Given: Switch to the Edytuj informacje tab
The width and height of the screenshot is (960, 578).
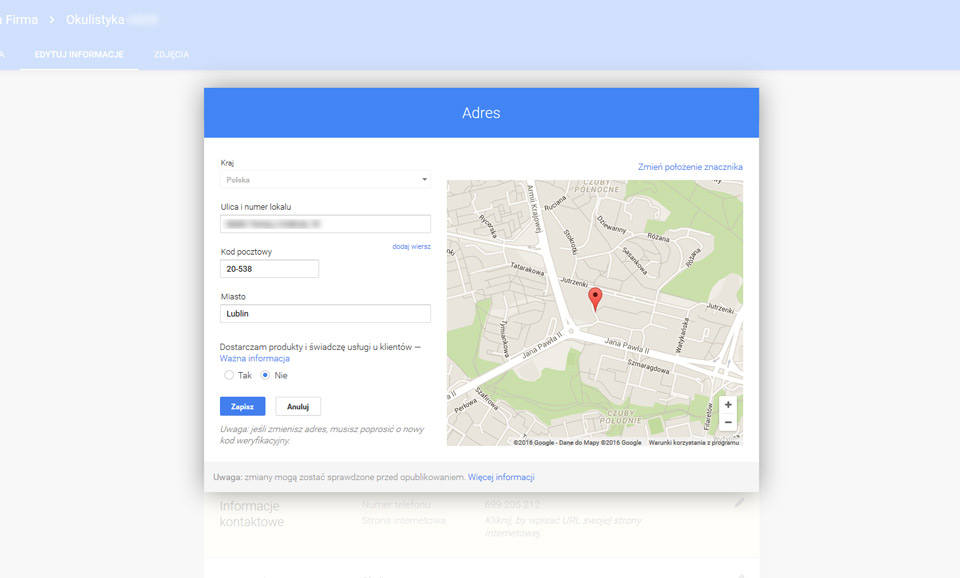Looking at the screenshot, I should coord(79,54).
